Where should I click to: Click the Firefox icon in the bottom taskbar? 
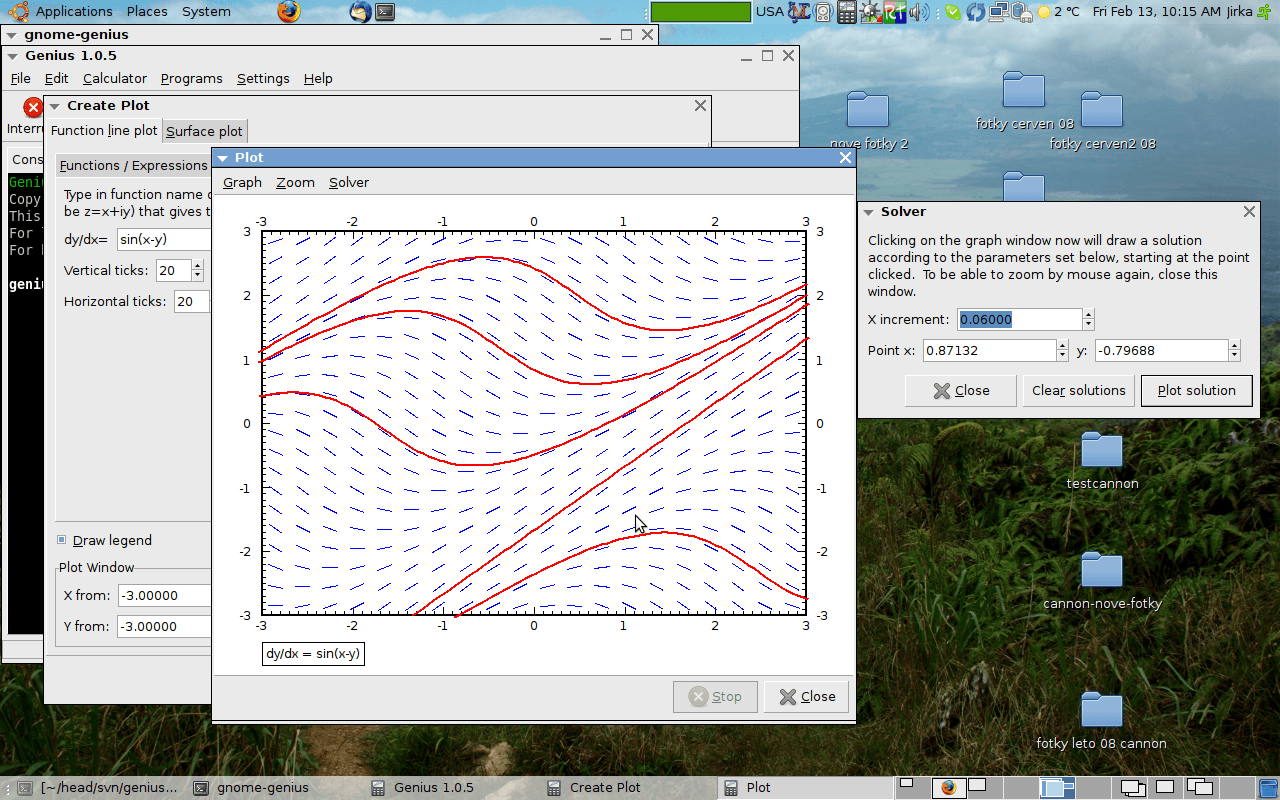point(948,787)
